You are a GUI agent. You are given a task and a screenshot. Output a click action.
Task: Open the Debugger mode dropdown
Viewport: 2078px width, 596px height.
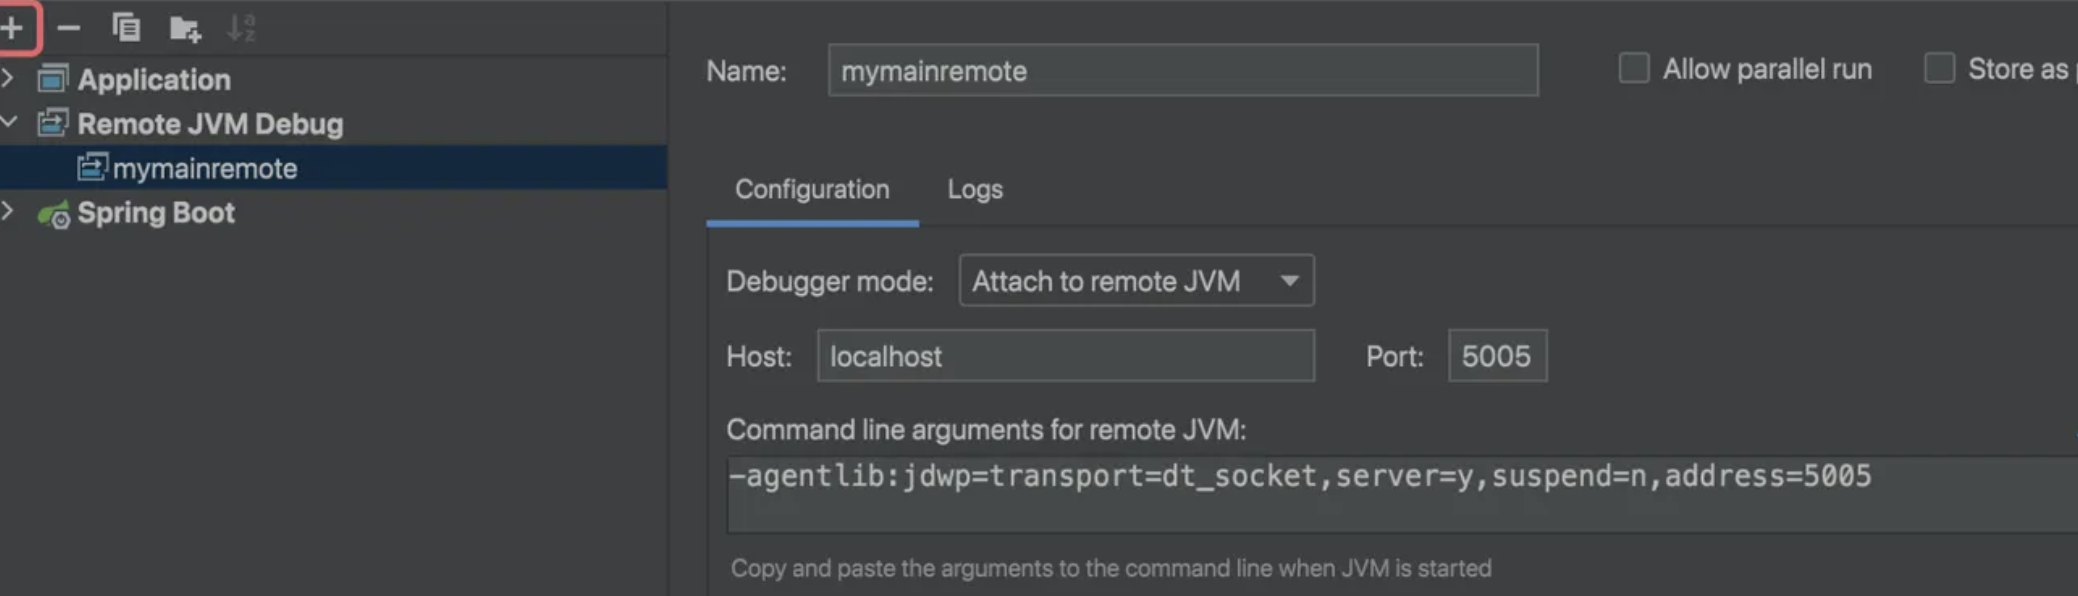[1136, 281]
